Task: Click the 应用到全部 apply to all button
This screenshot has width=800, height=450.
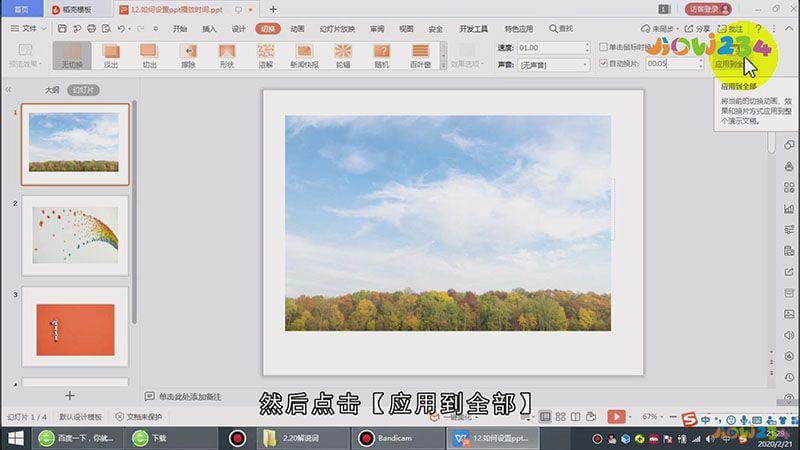Action: tap(730, 56)
